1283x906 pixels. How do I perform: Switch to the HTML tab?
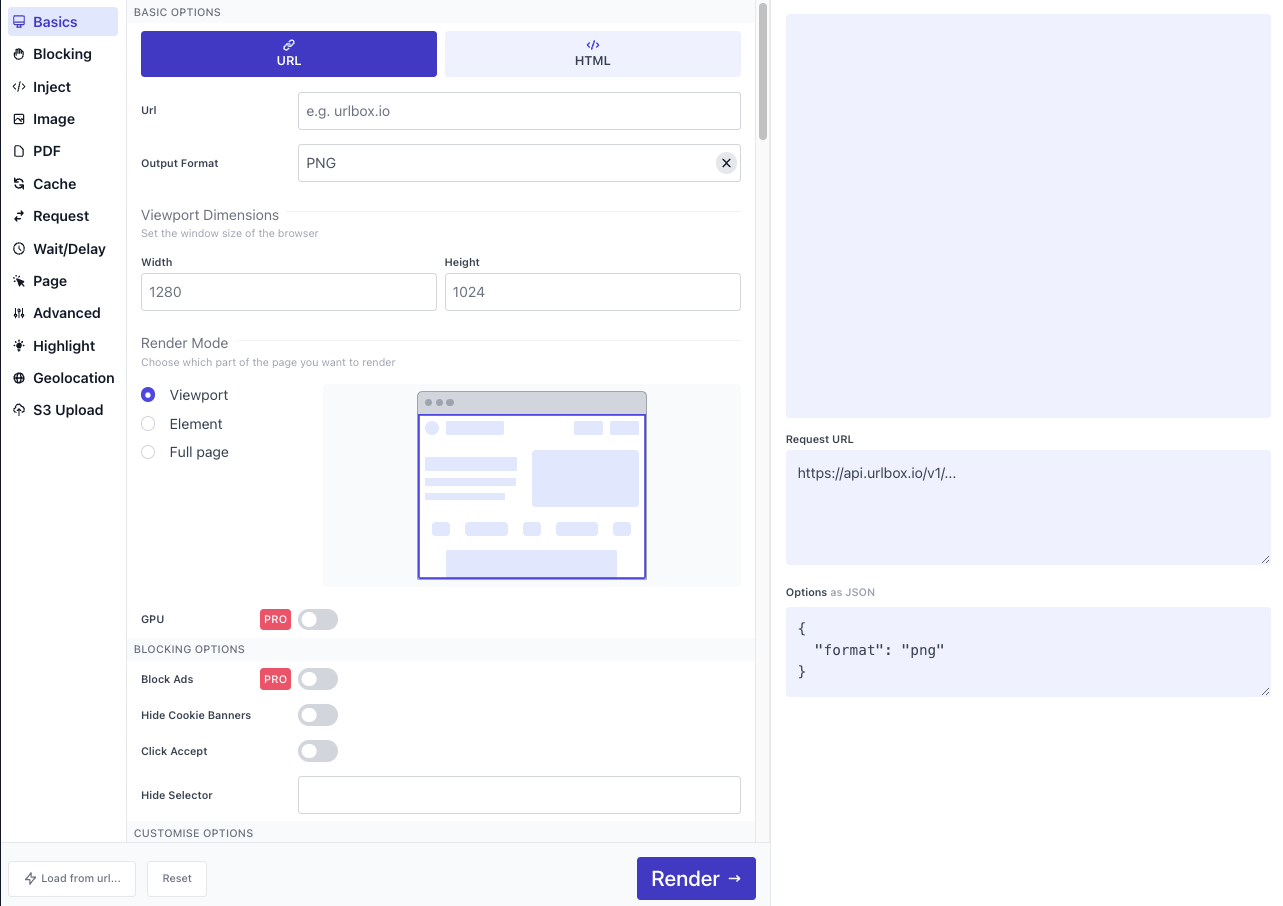click(592, 54)
